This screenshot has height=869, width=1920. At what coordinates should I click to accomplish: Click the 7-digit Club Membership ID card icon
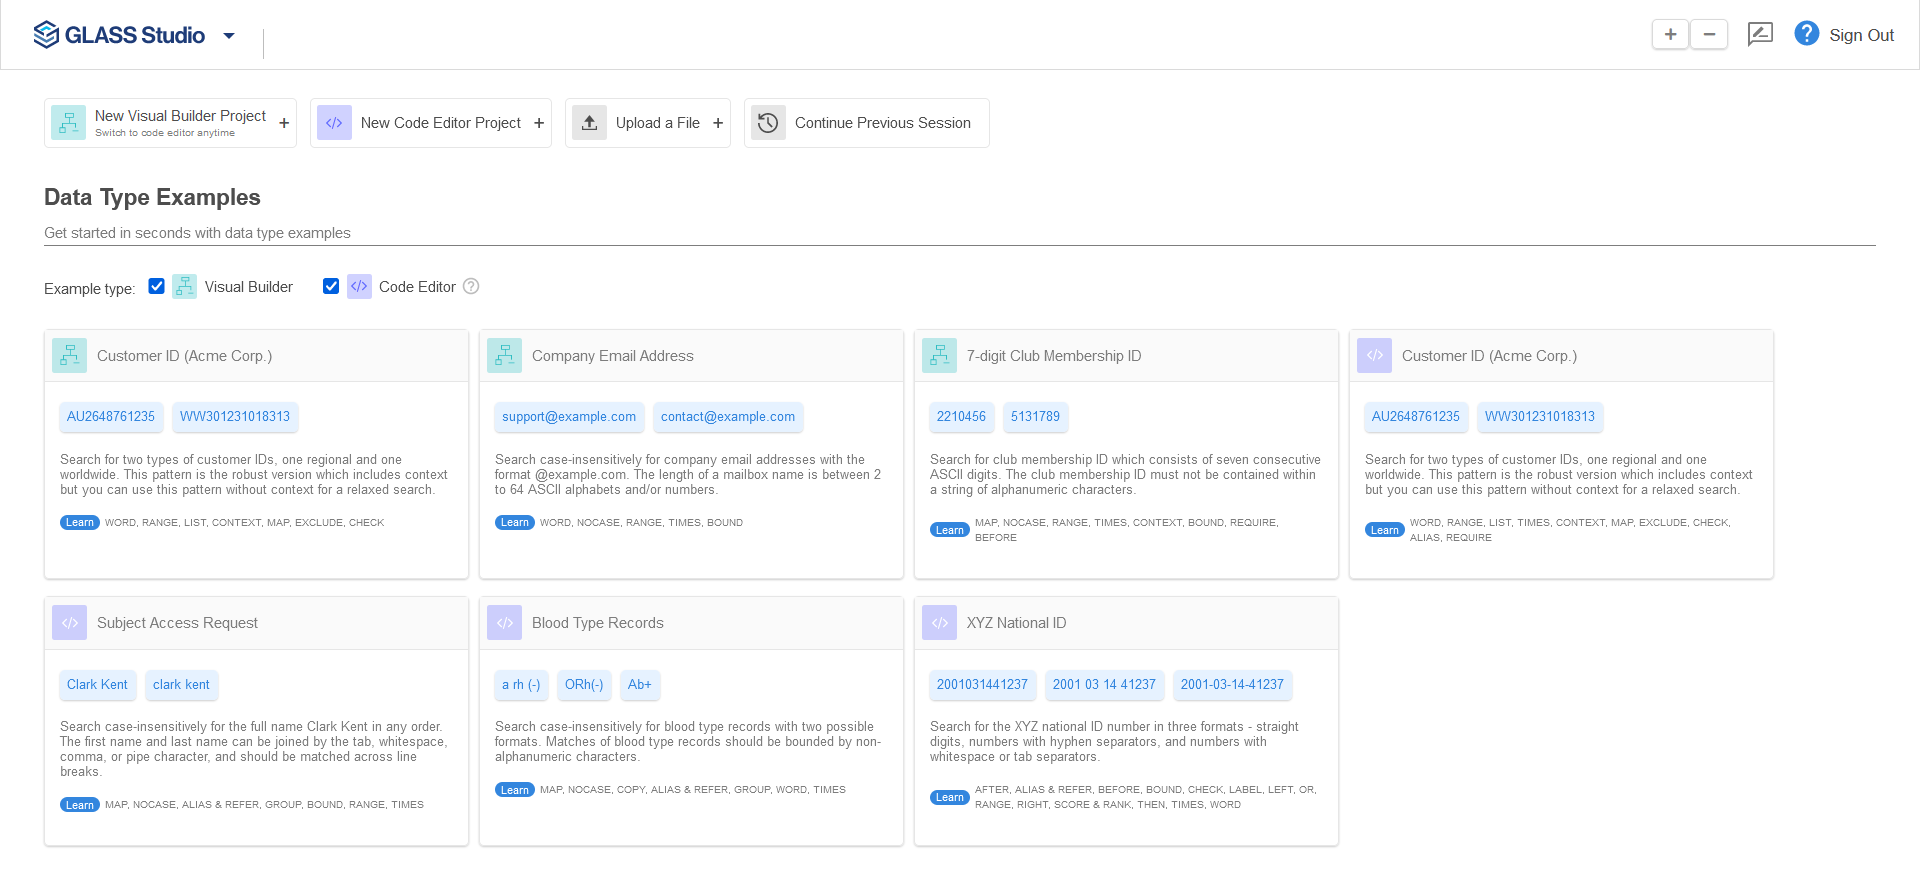click(939, 356)
